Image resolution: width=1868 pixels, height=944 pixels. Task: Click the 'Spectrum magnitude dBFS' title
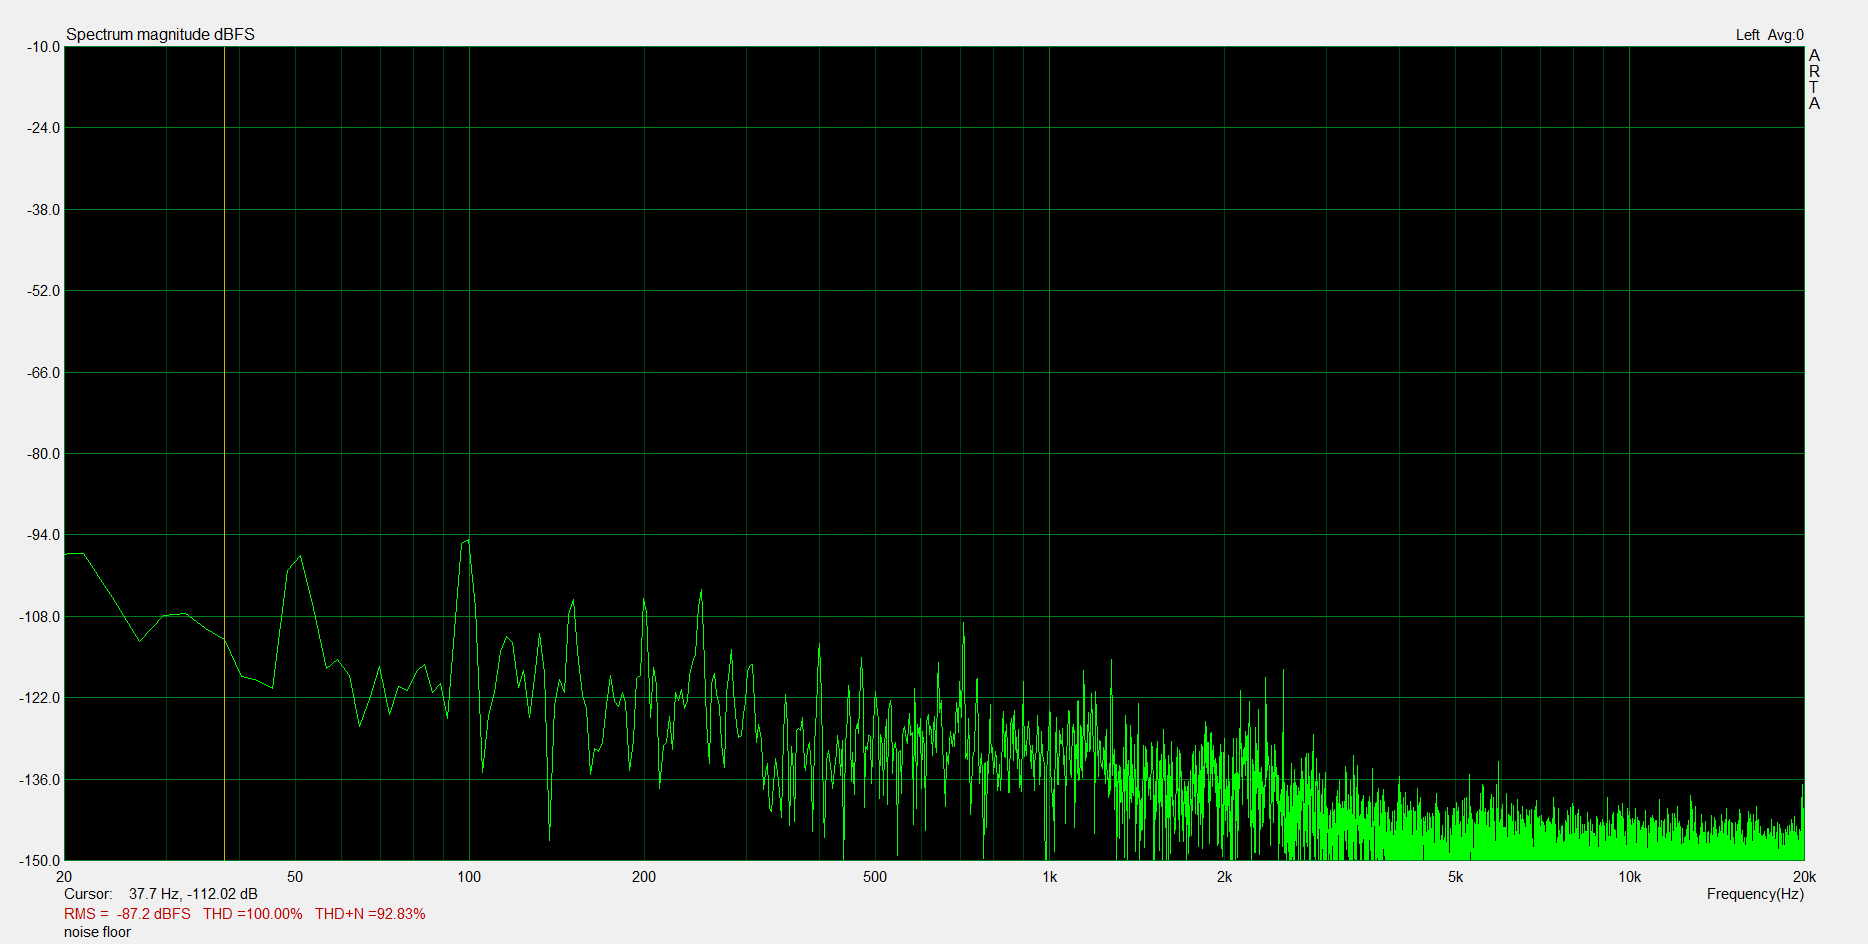pyautogui.click(x=160, y=34)
